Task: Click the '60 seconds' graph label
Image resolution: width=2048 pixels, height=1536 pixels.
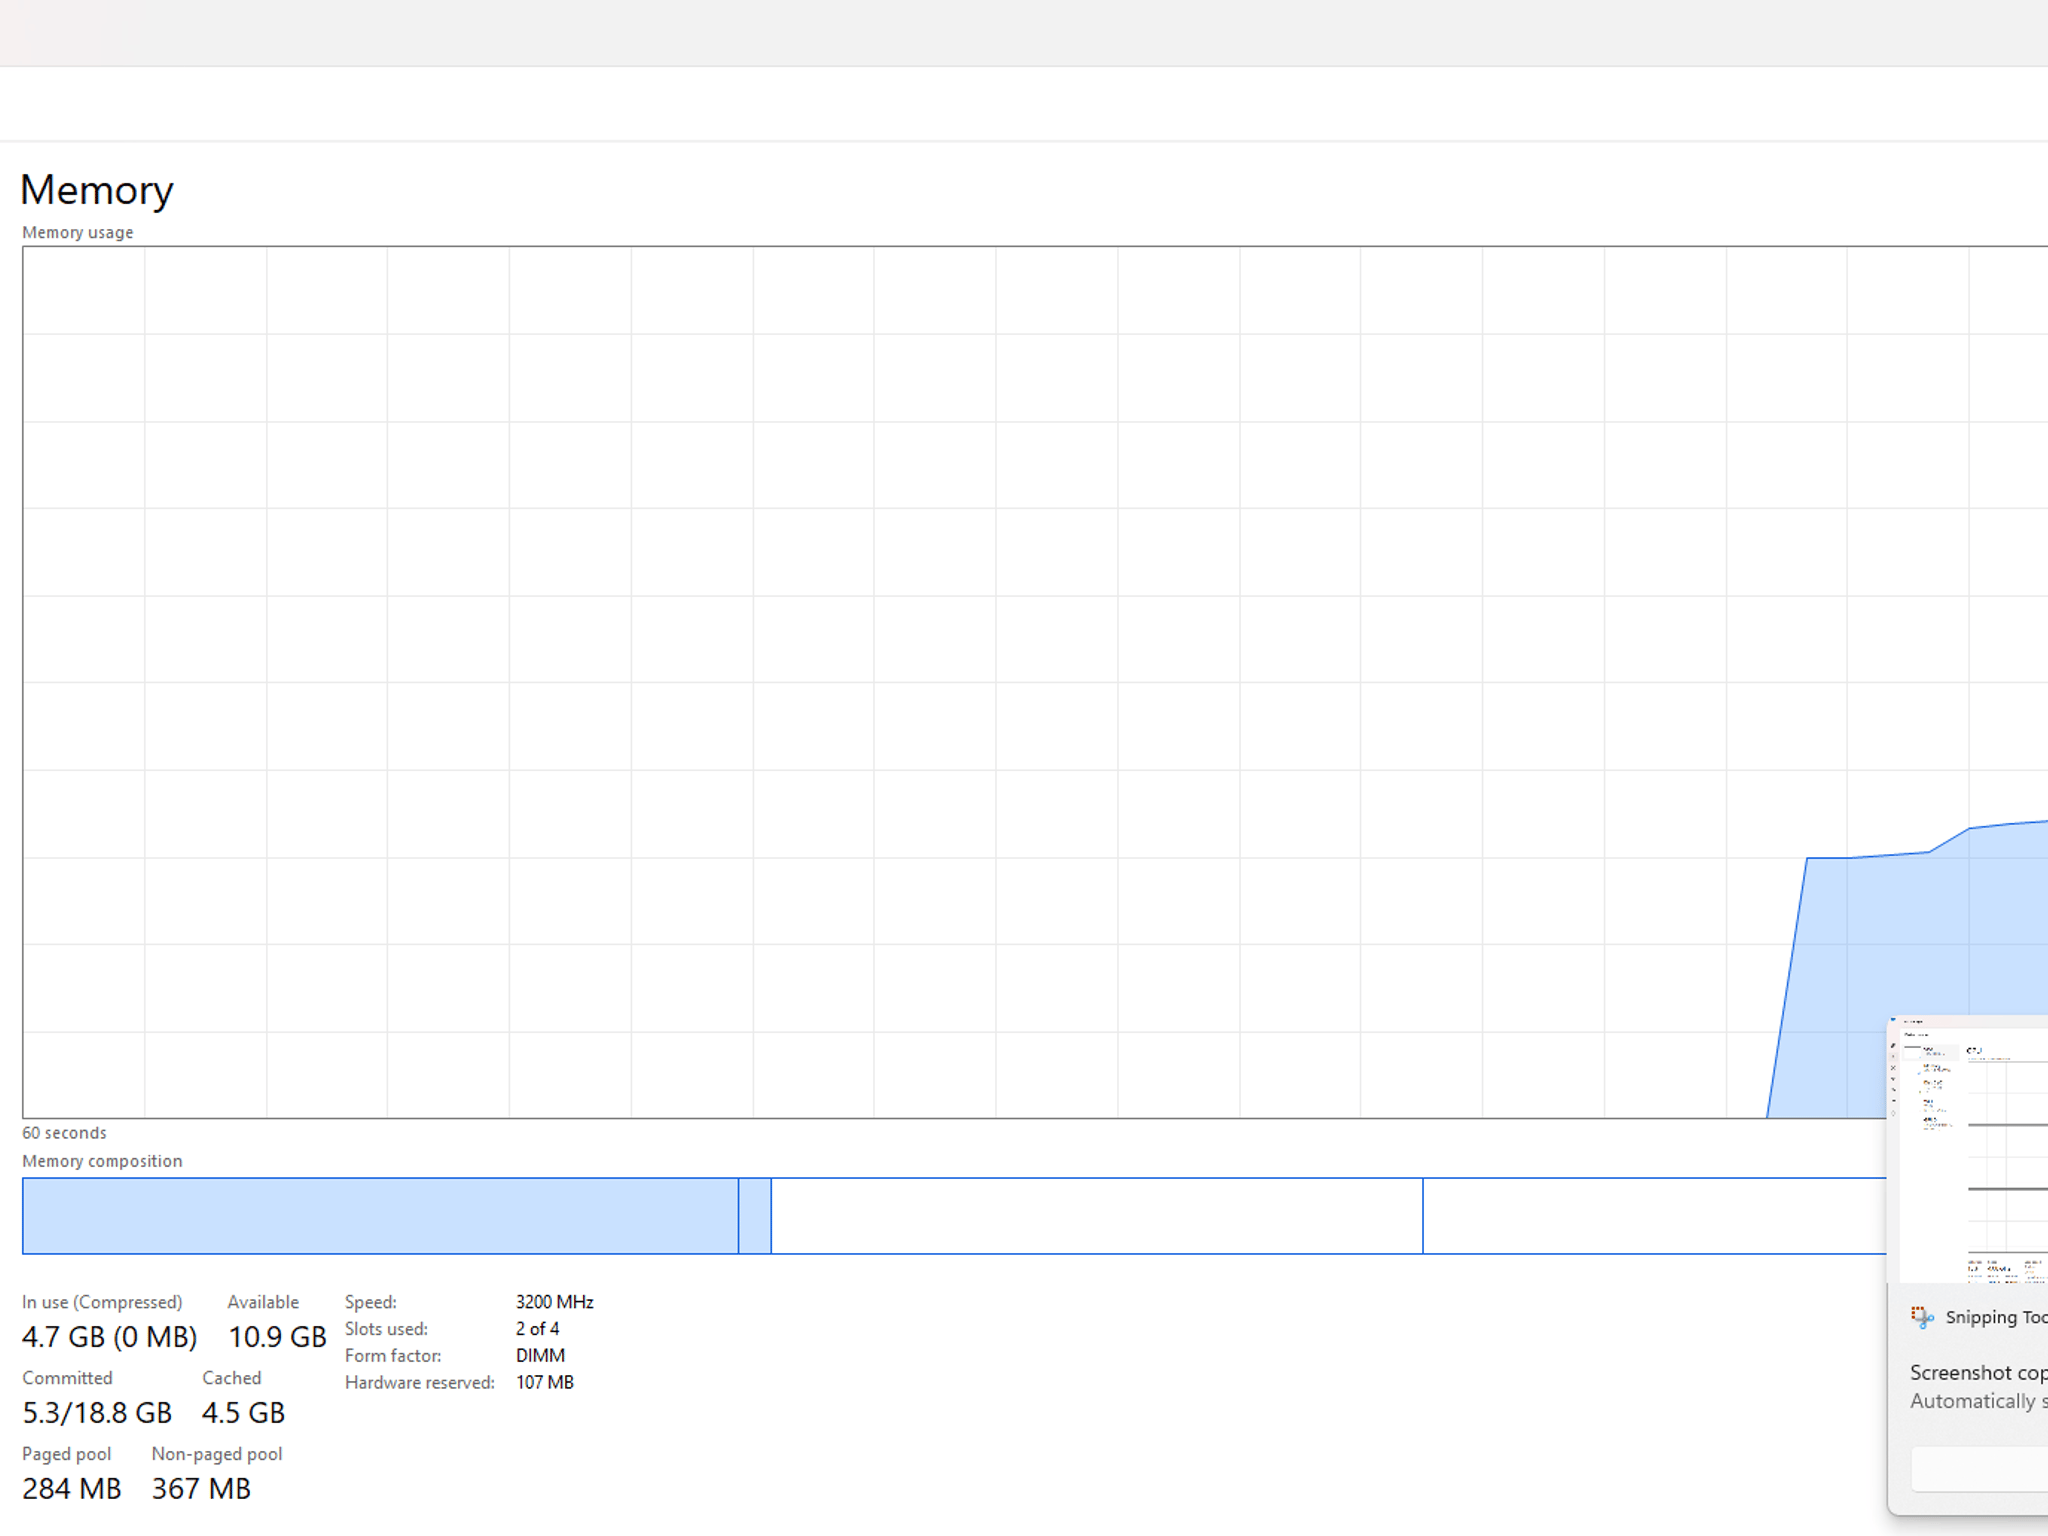Action: click(x=64, y=1133)
